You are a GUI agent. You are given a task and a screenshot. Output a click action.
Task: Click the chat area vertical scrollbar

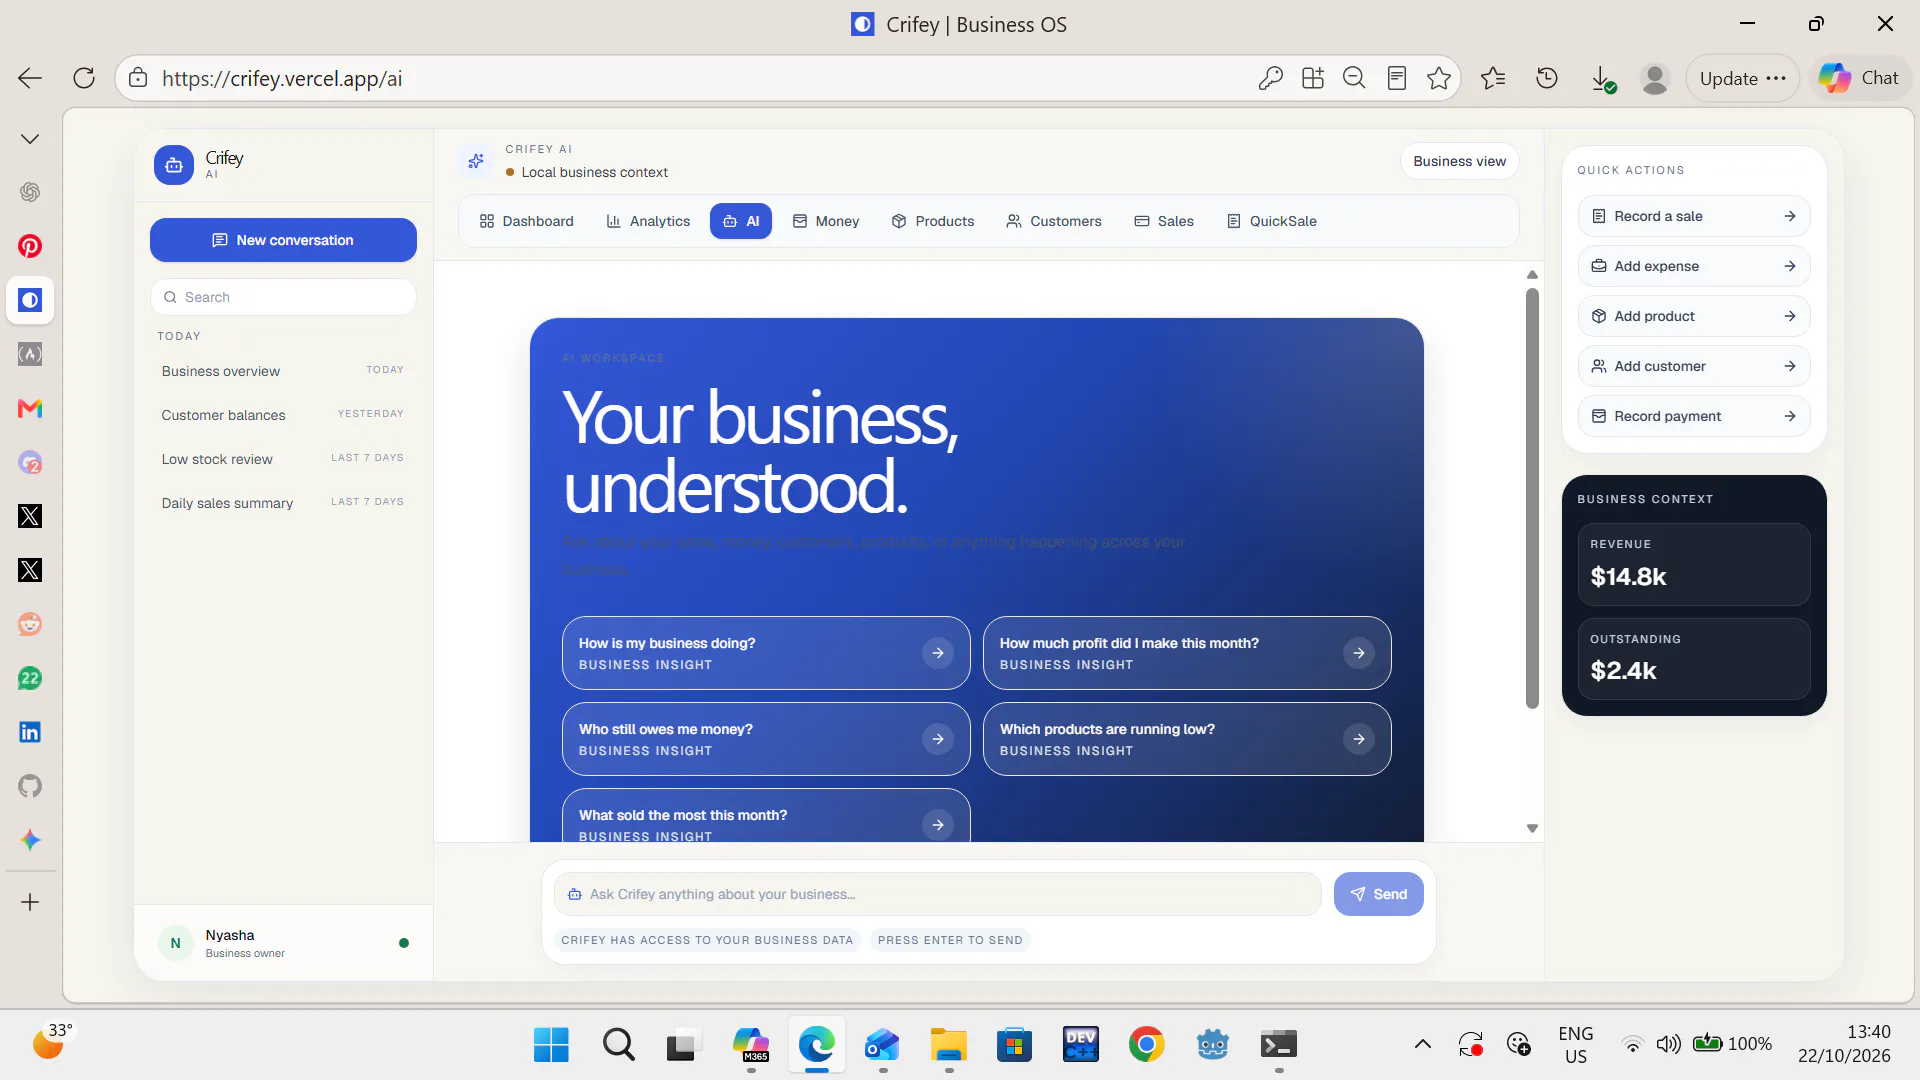[x=1532, y=498]
